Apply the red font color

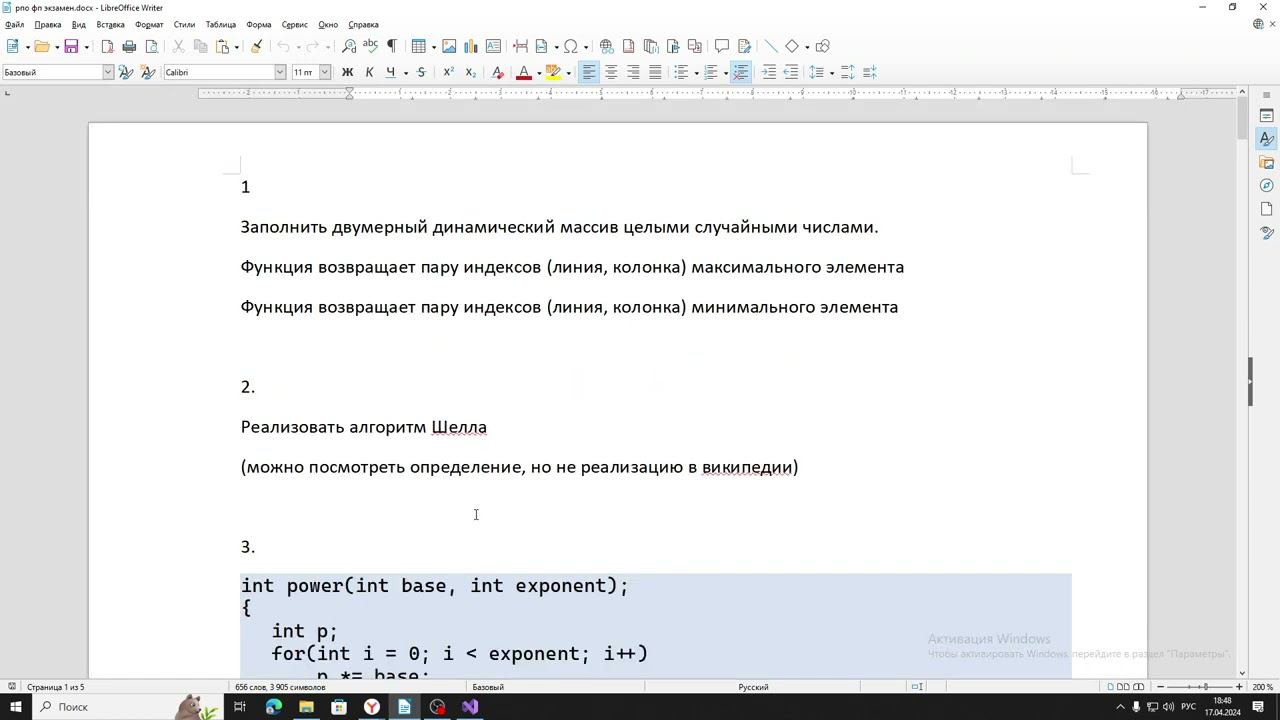[523, 72]
